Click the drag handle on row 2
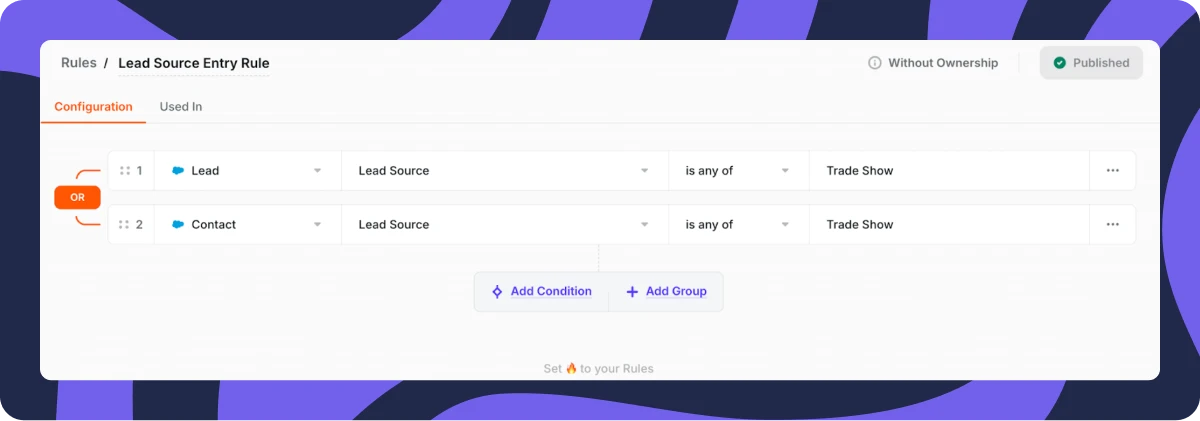Image resolution: width=1200 pixels, height=421 pixels. coord(125,225)
